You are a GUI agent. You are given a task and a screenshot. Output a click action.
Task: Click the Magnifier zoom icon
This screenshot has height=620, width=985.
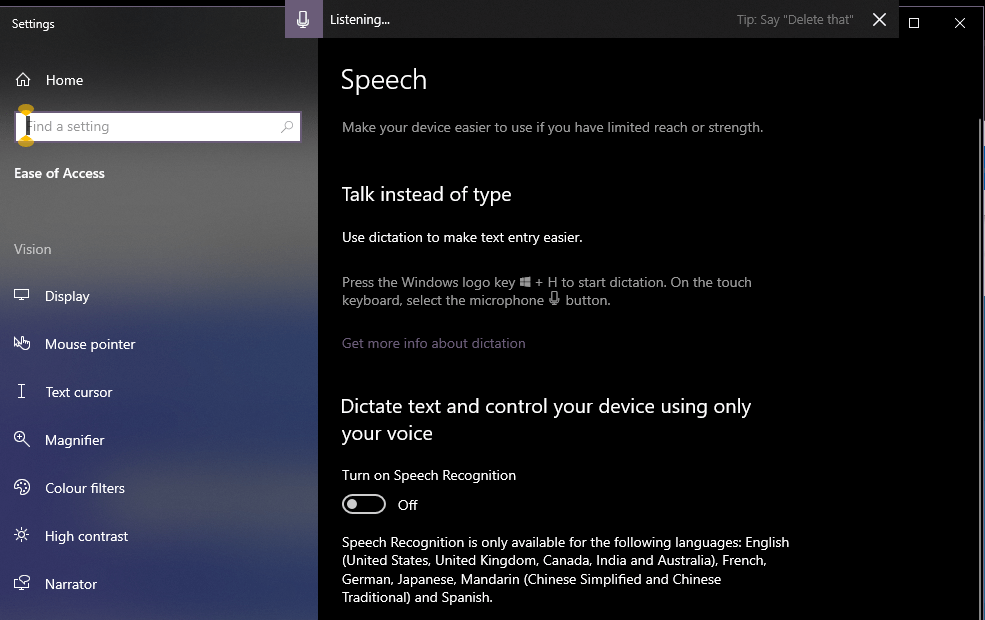coord(22,439)
